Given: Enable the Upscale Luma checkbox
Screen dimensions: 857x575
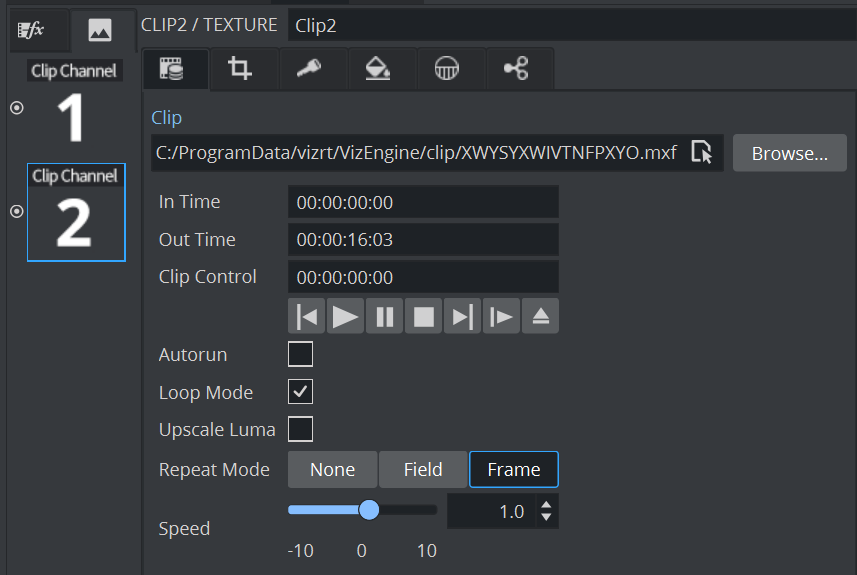Looking at the screenshot, I should [x=300, y=429].
